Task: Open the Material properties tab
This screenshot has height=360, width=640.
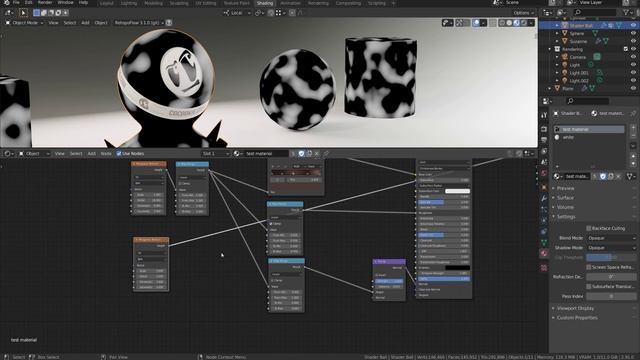Action: tap(544, 253)
